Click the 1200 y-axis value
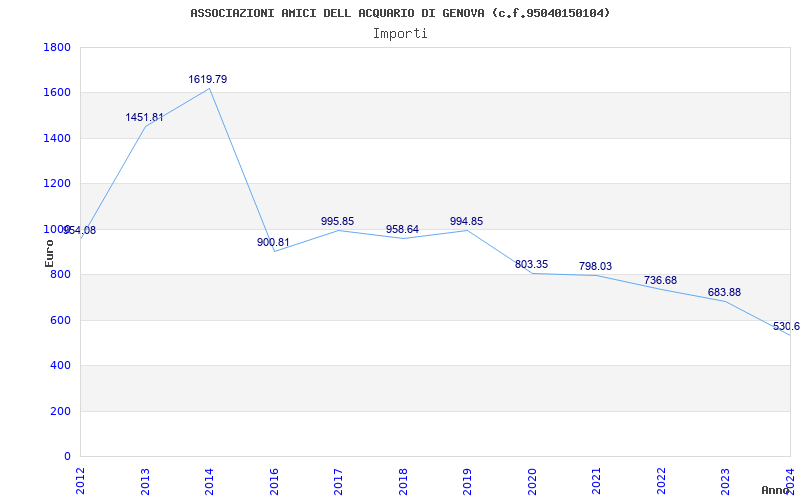Image resolution: width=800 pixels, height=500 pixels. (x=57, y=184)
